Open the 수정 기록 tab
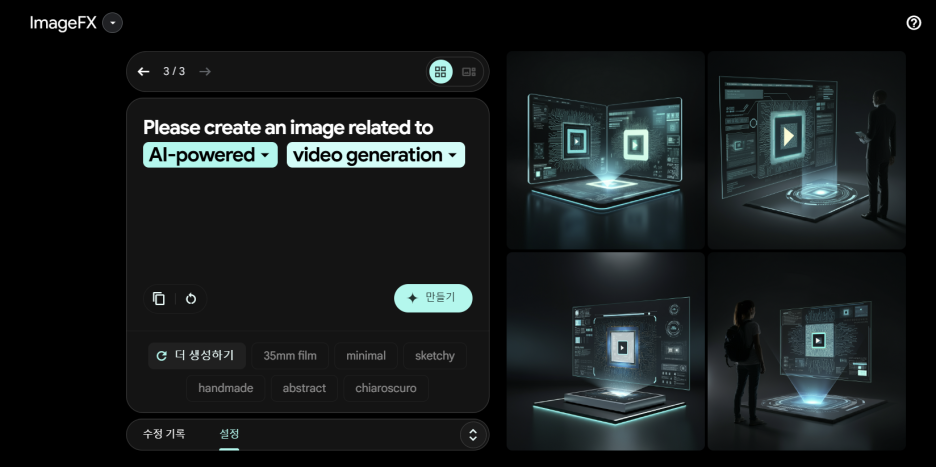 click(x=163, y=434)
